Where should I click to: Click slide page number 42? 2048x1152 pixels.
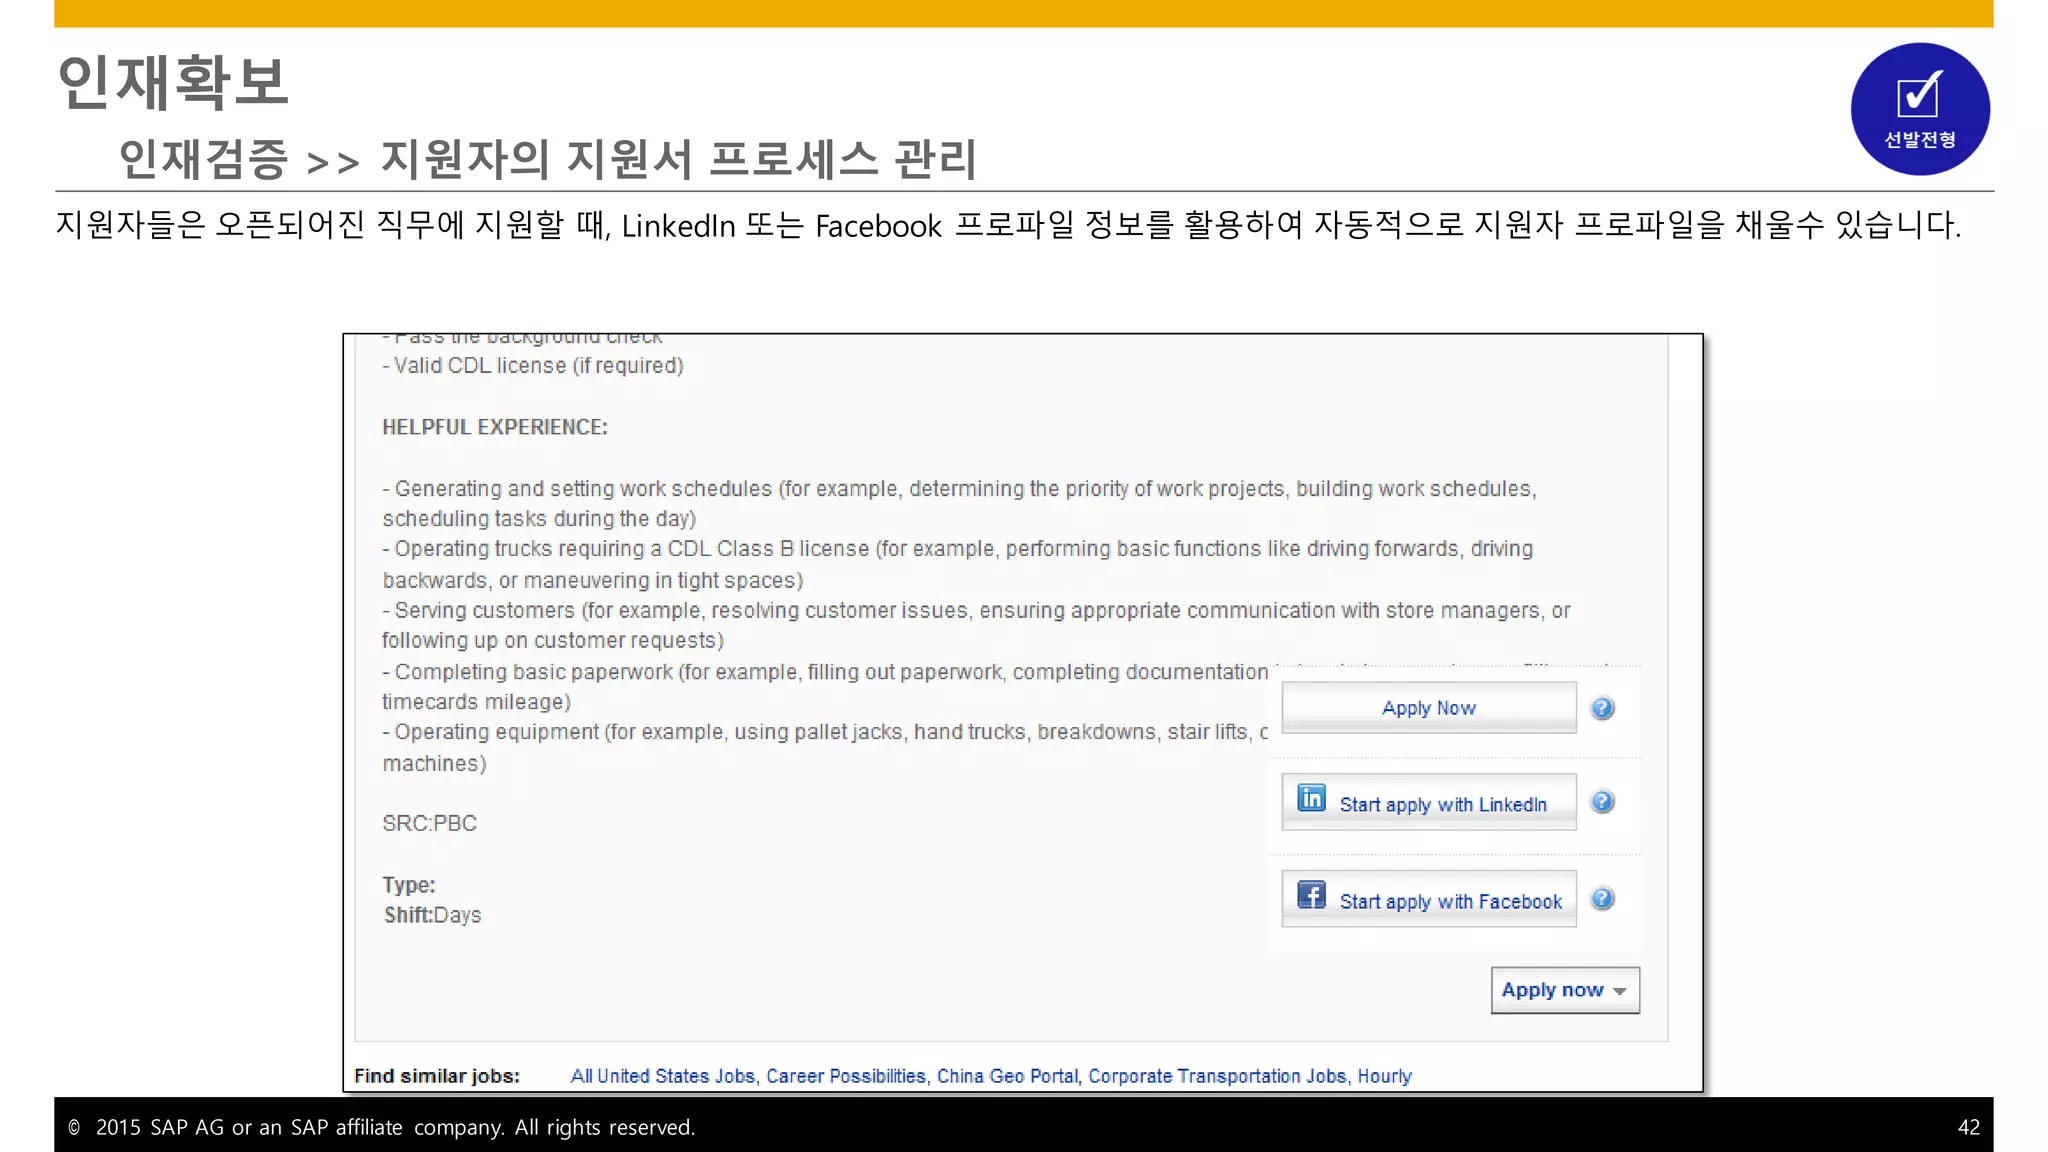point(1967,1127)
